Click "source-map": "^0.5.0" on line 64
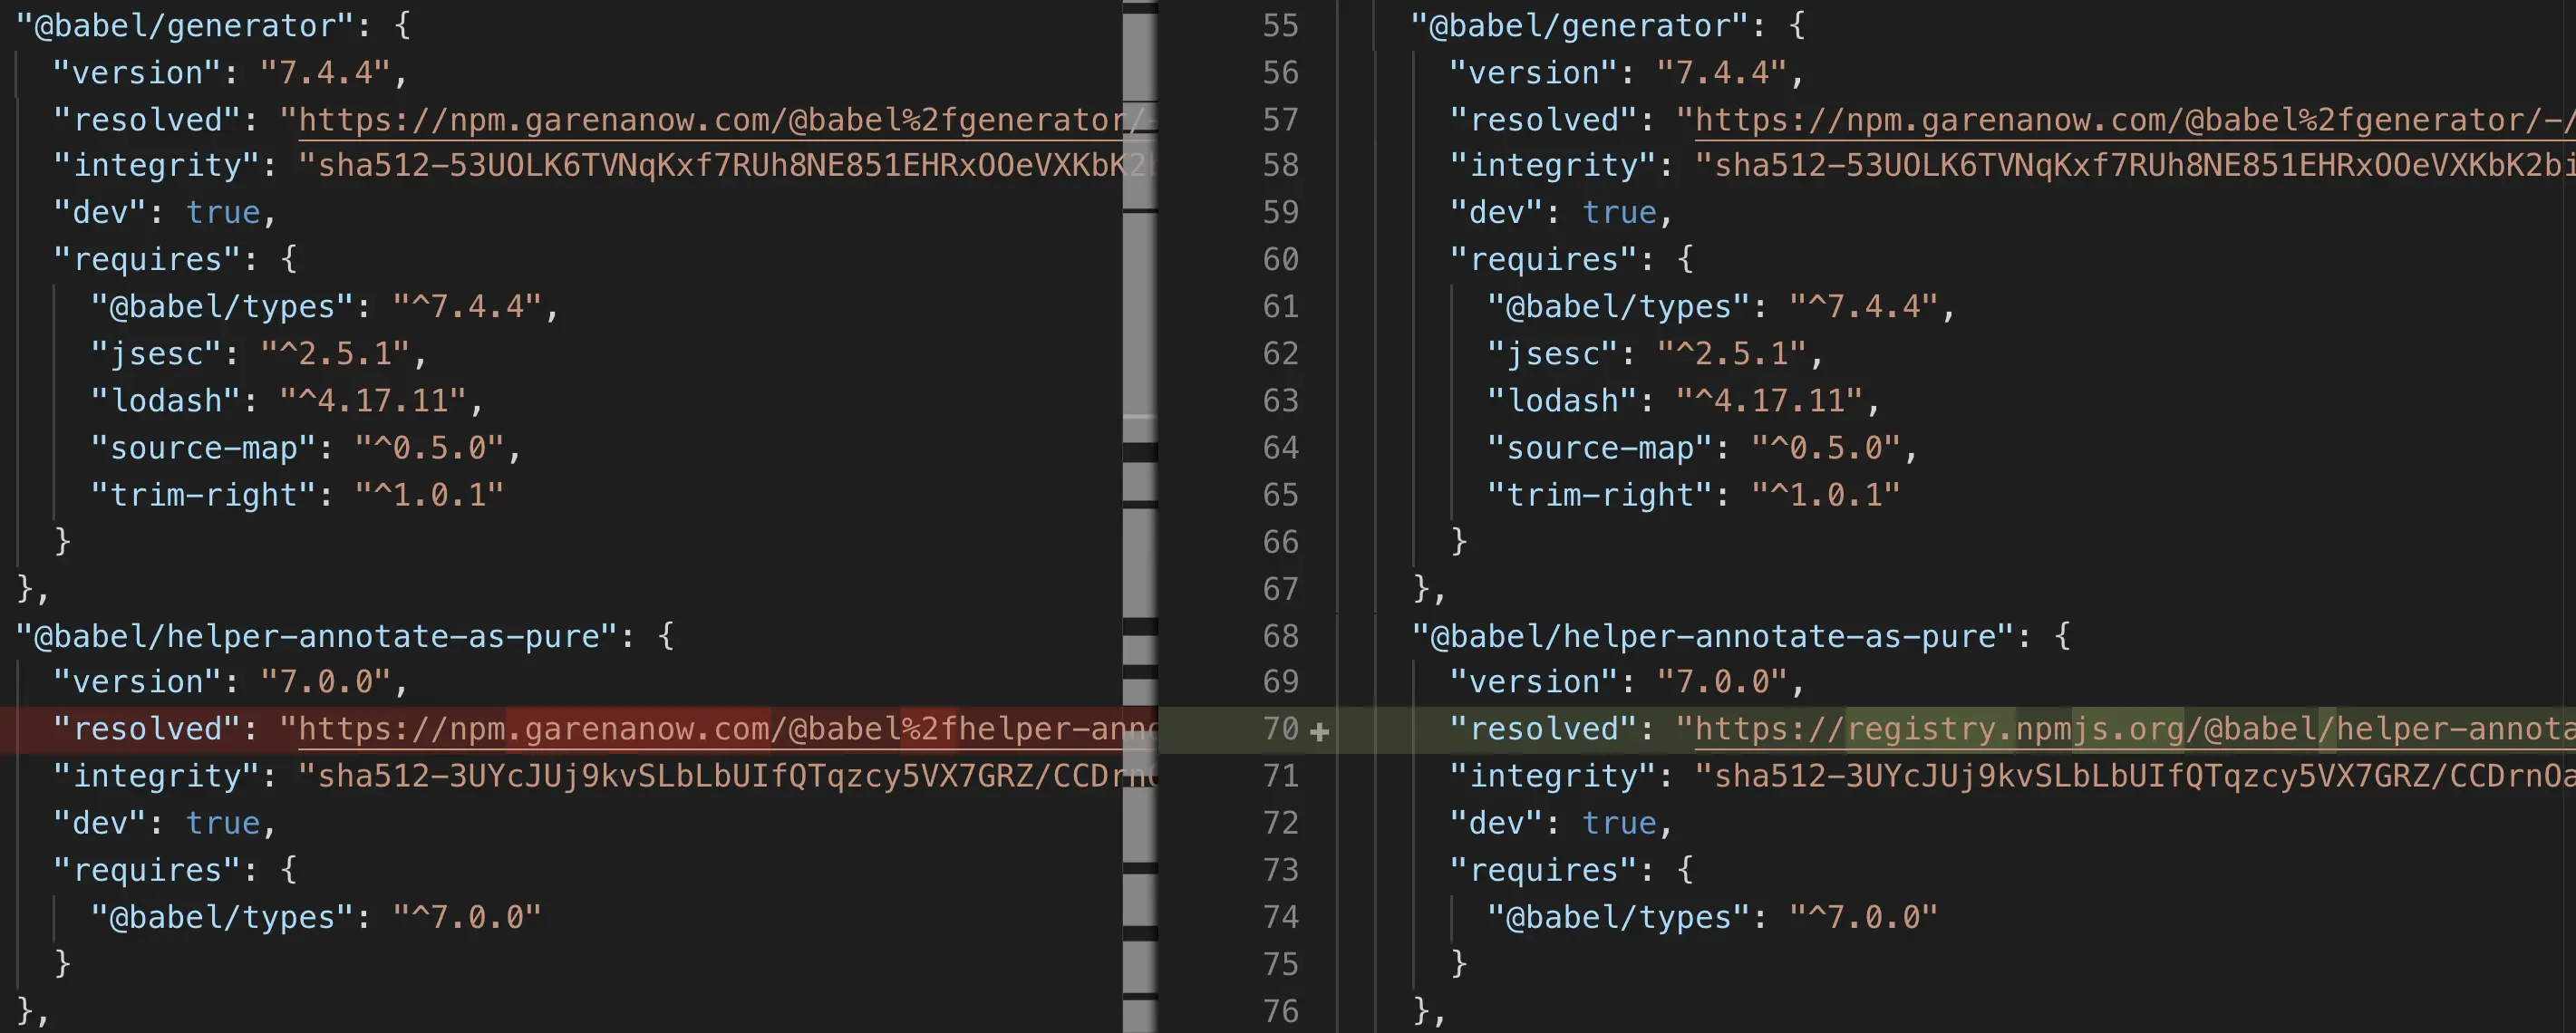Image resolution: width=2576 pixels, height=1033 pixels. pos(1693,447)
